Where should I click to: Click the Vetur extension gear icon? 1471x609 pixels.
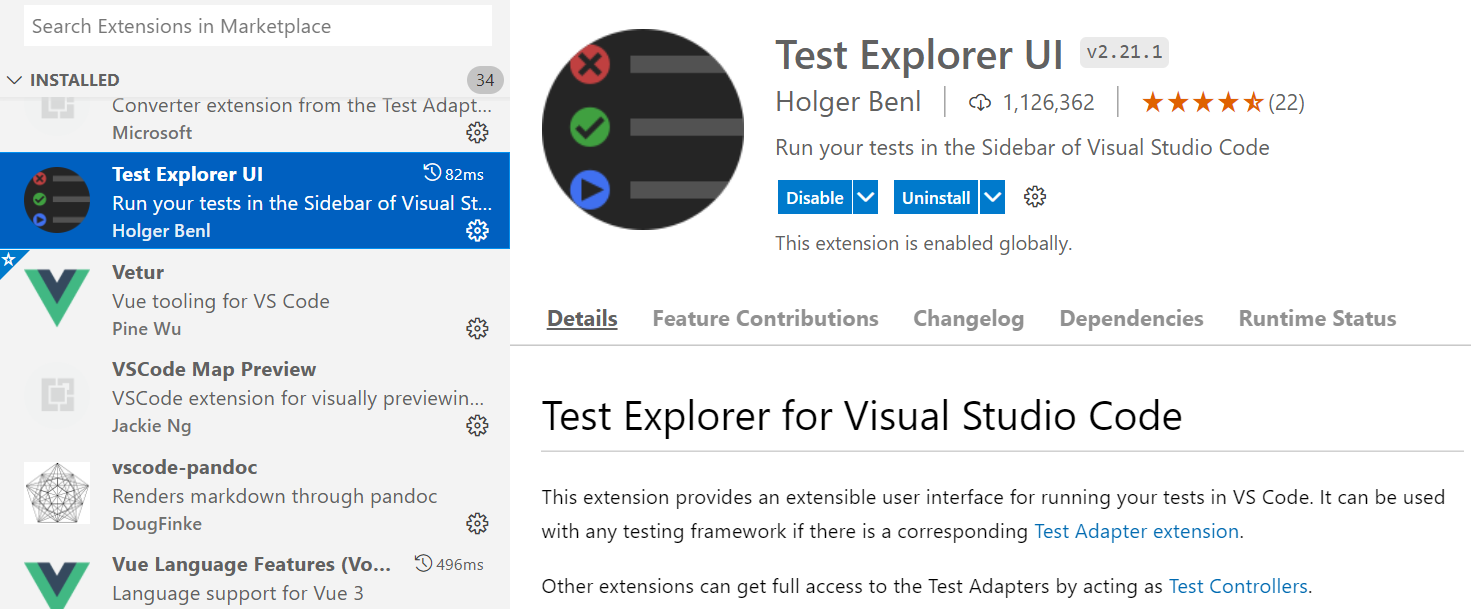tap(478, 327)
